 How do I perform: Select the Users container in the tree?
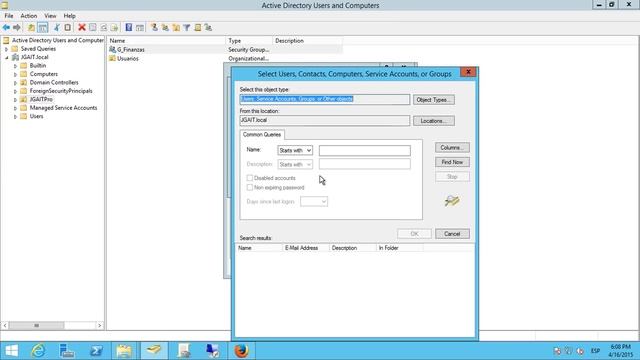36,116
